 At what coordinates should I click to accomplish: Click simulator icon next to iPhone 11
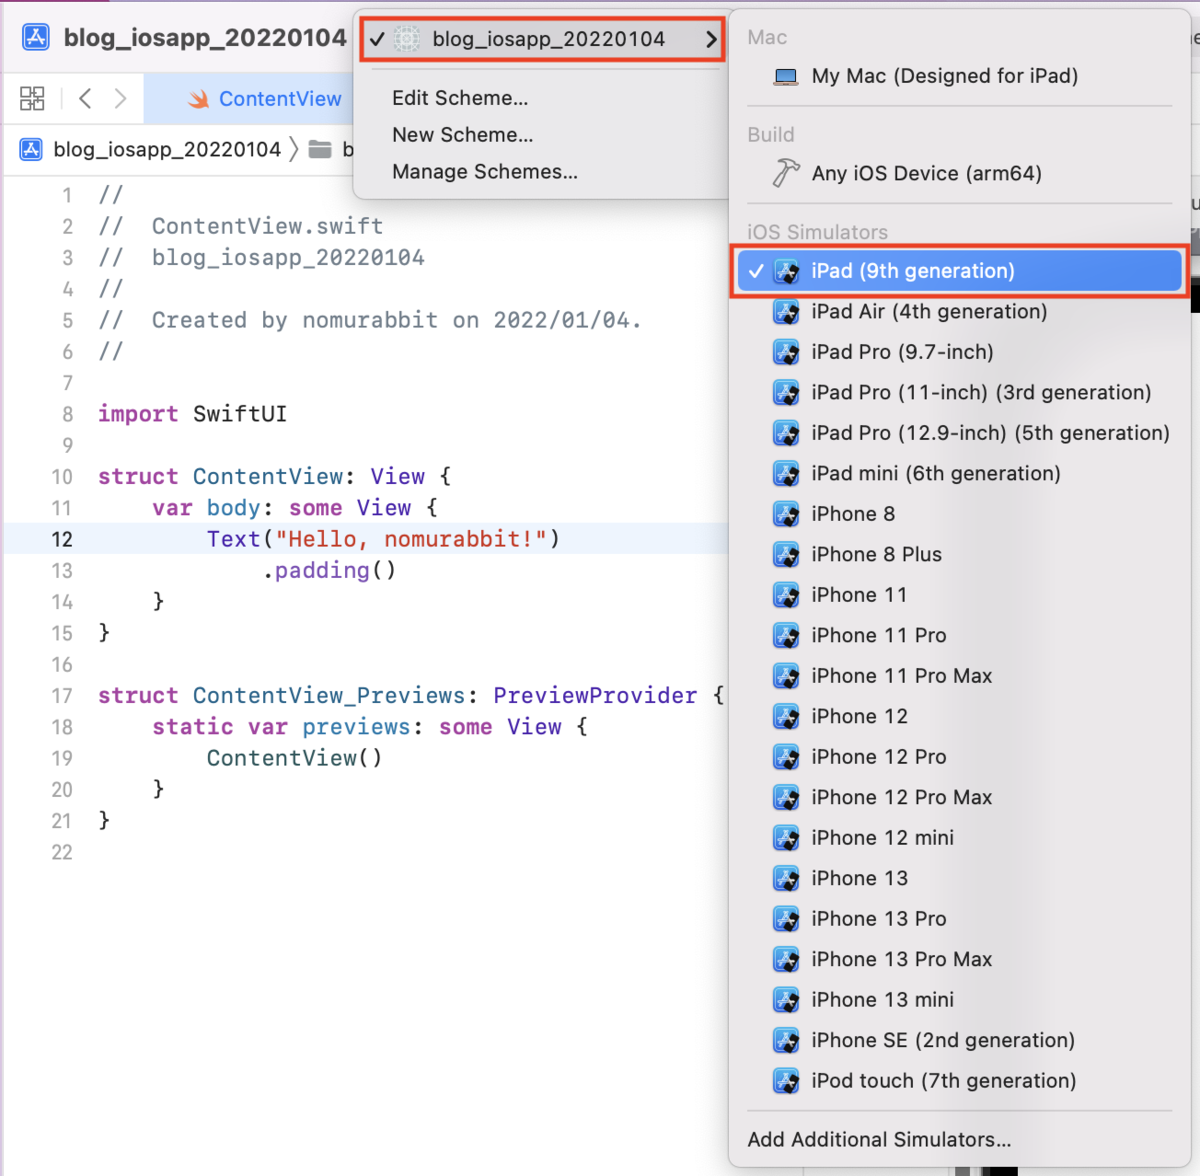pyautogui.click(x=787, y=595)
